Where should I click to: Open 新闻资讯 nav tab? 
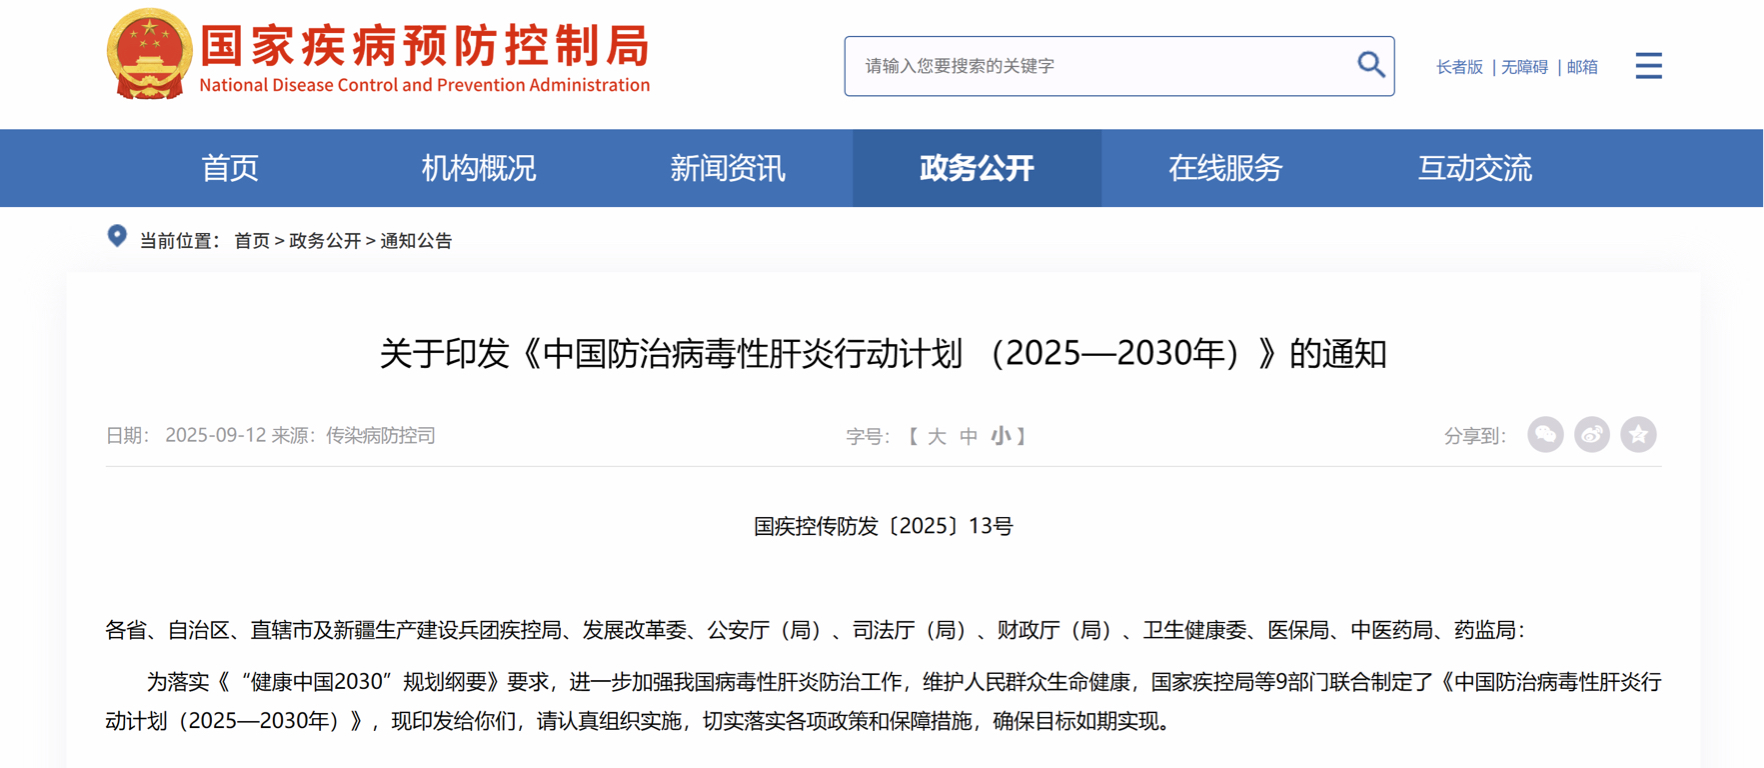[728, 168]
